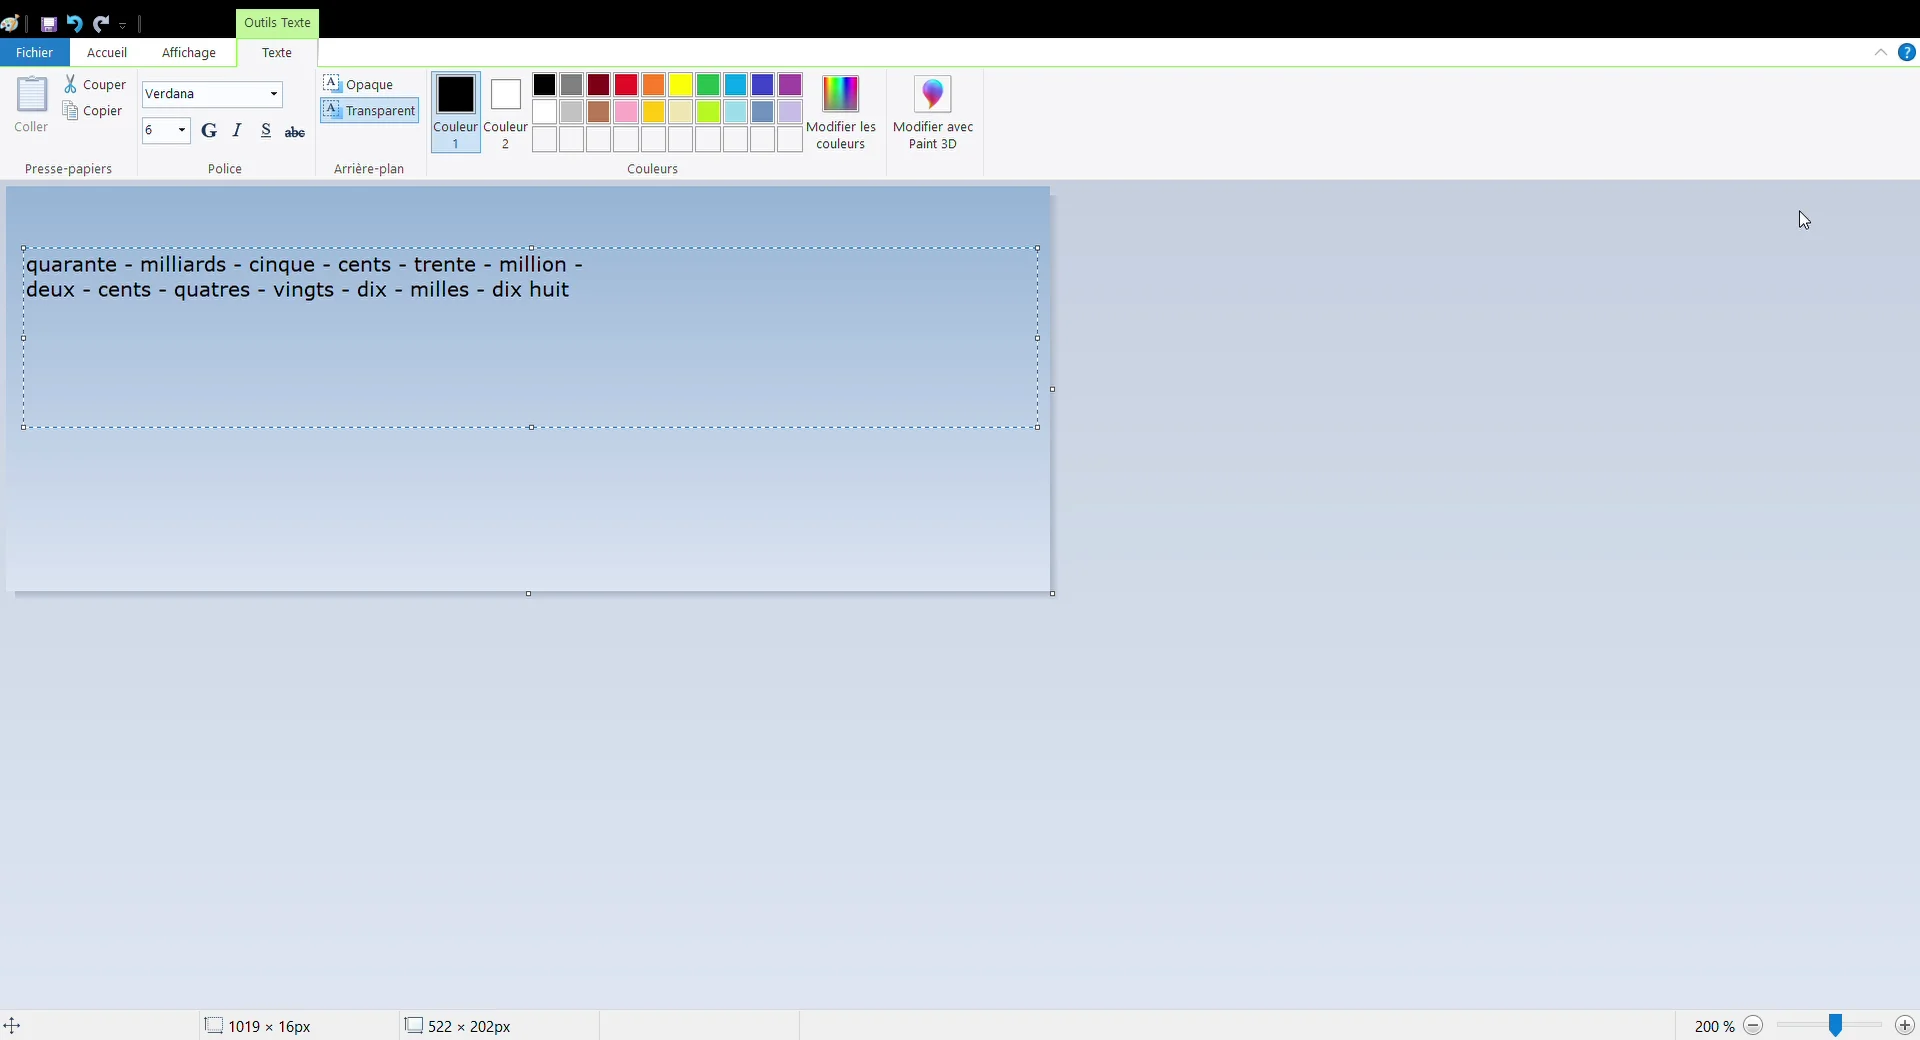Screen dimensions: 1920x1040
Task: Open image with Paint 3D
Action: (x=933, y=110)
